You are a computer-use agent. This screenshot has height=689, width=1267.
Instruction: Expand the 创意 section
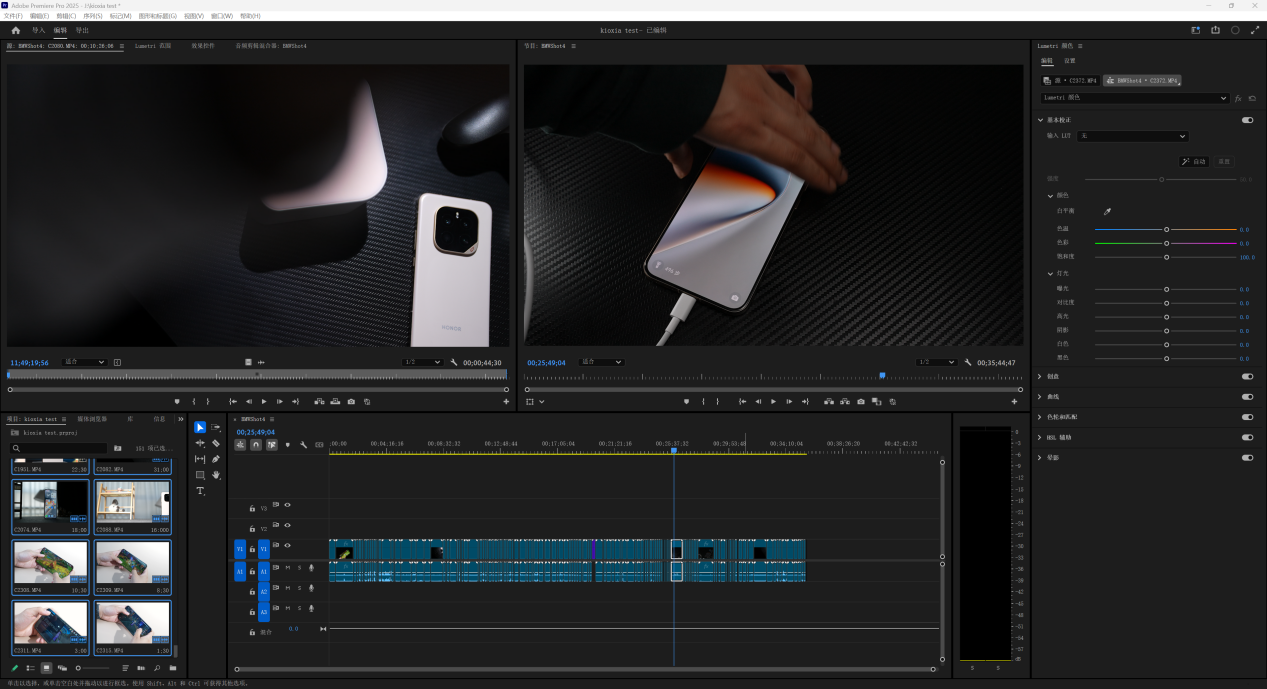pyautogui.click(x=1040, y=377)
